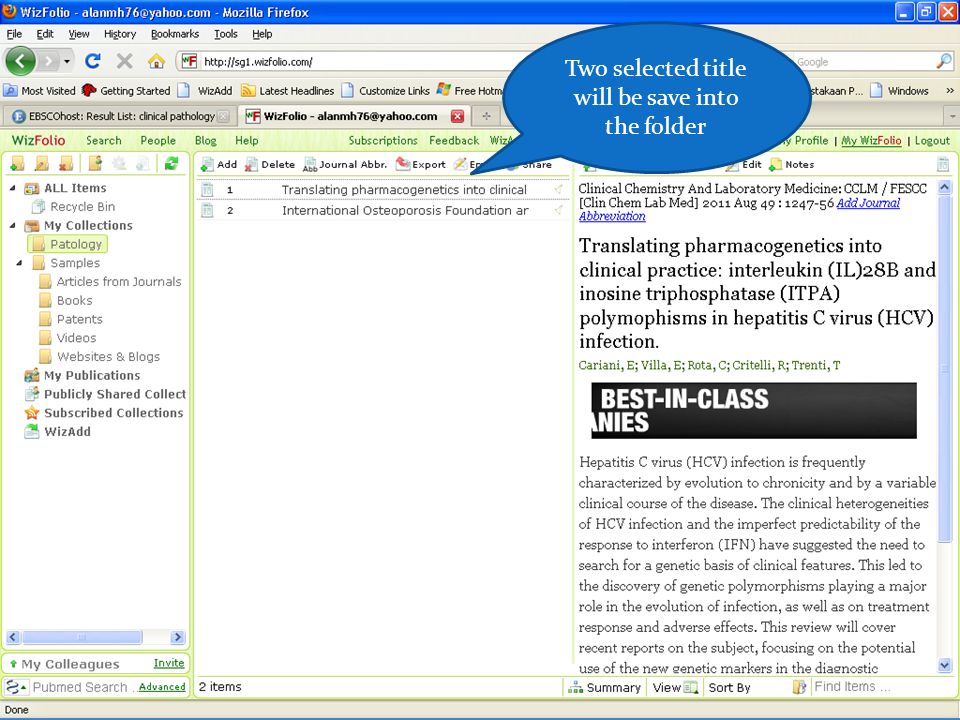Click the Add item button
960x720 pixels.
pyautogui.click(x=219, y=164)
